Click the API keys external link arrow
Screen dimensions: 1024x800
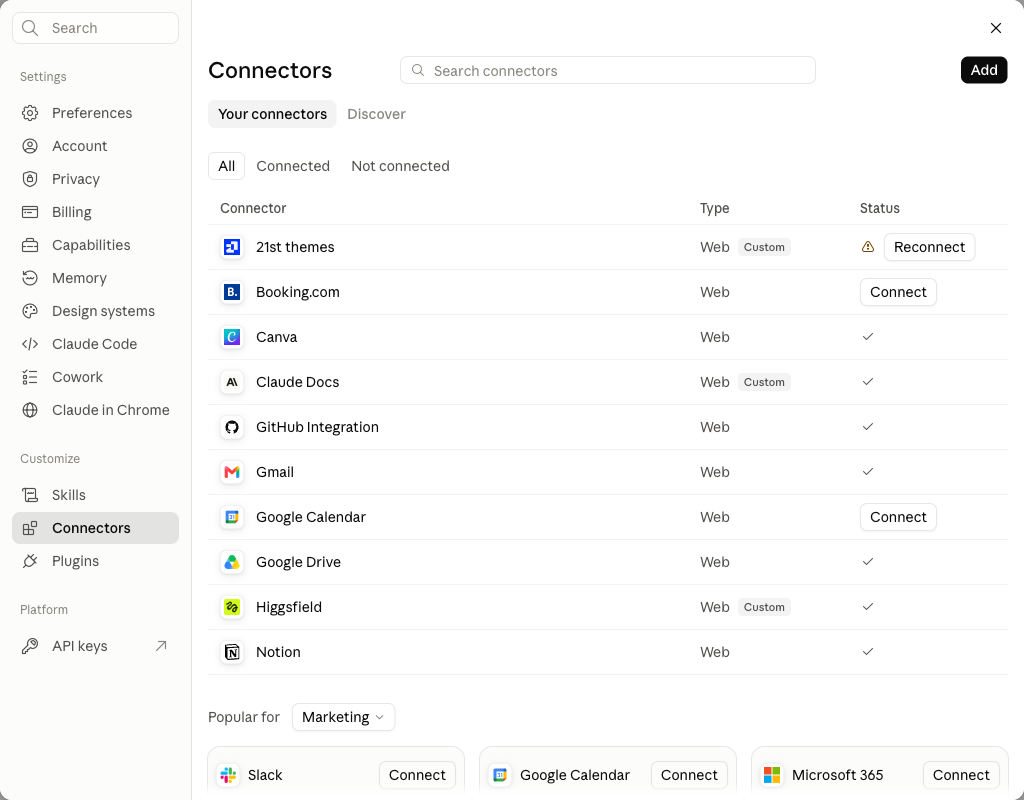tap(161, 646)
